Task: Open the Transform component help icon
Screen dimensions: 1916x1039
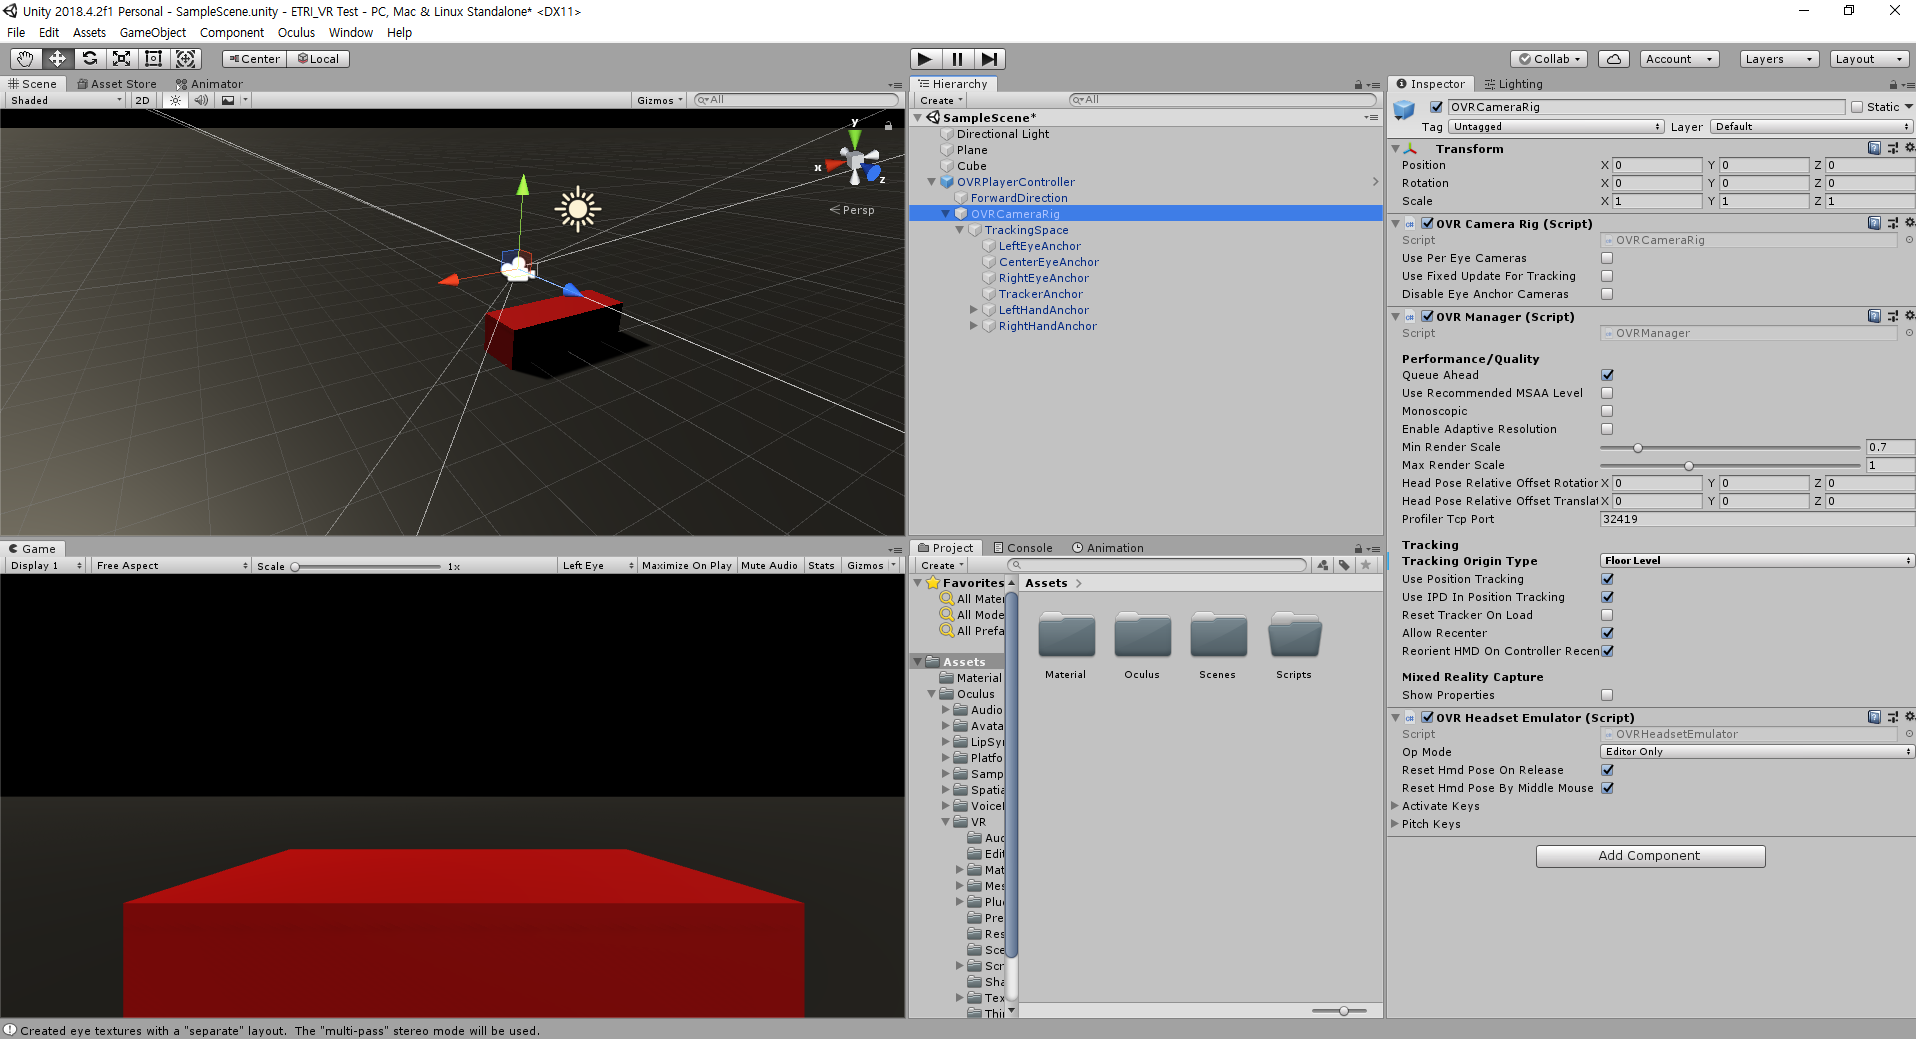Action: pos(1874,148)
